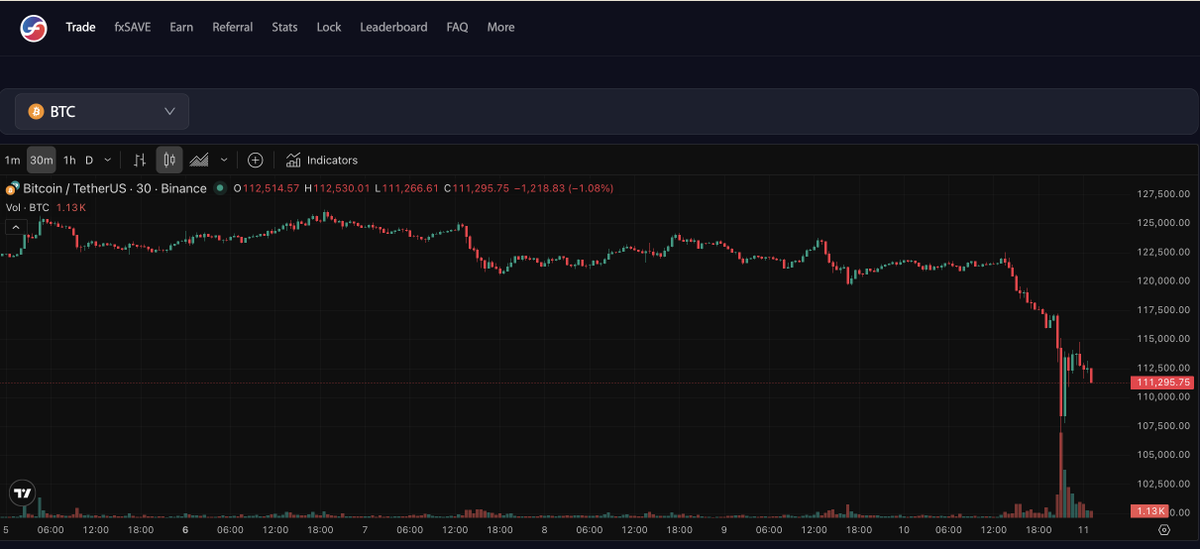This screenshot has width=1200, height=549.
Task: Go to the Leaderboard page
Action: pyautogui.click(x=393, y=28)
